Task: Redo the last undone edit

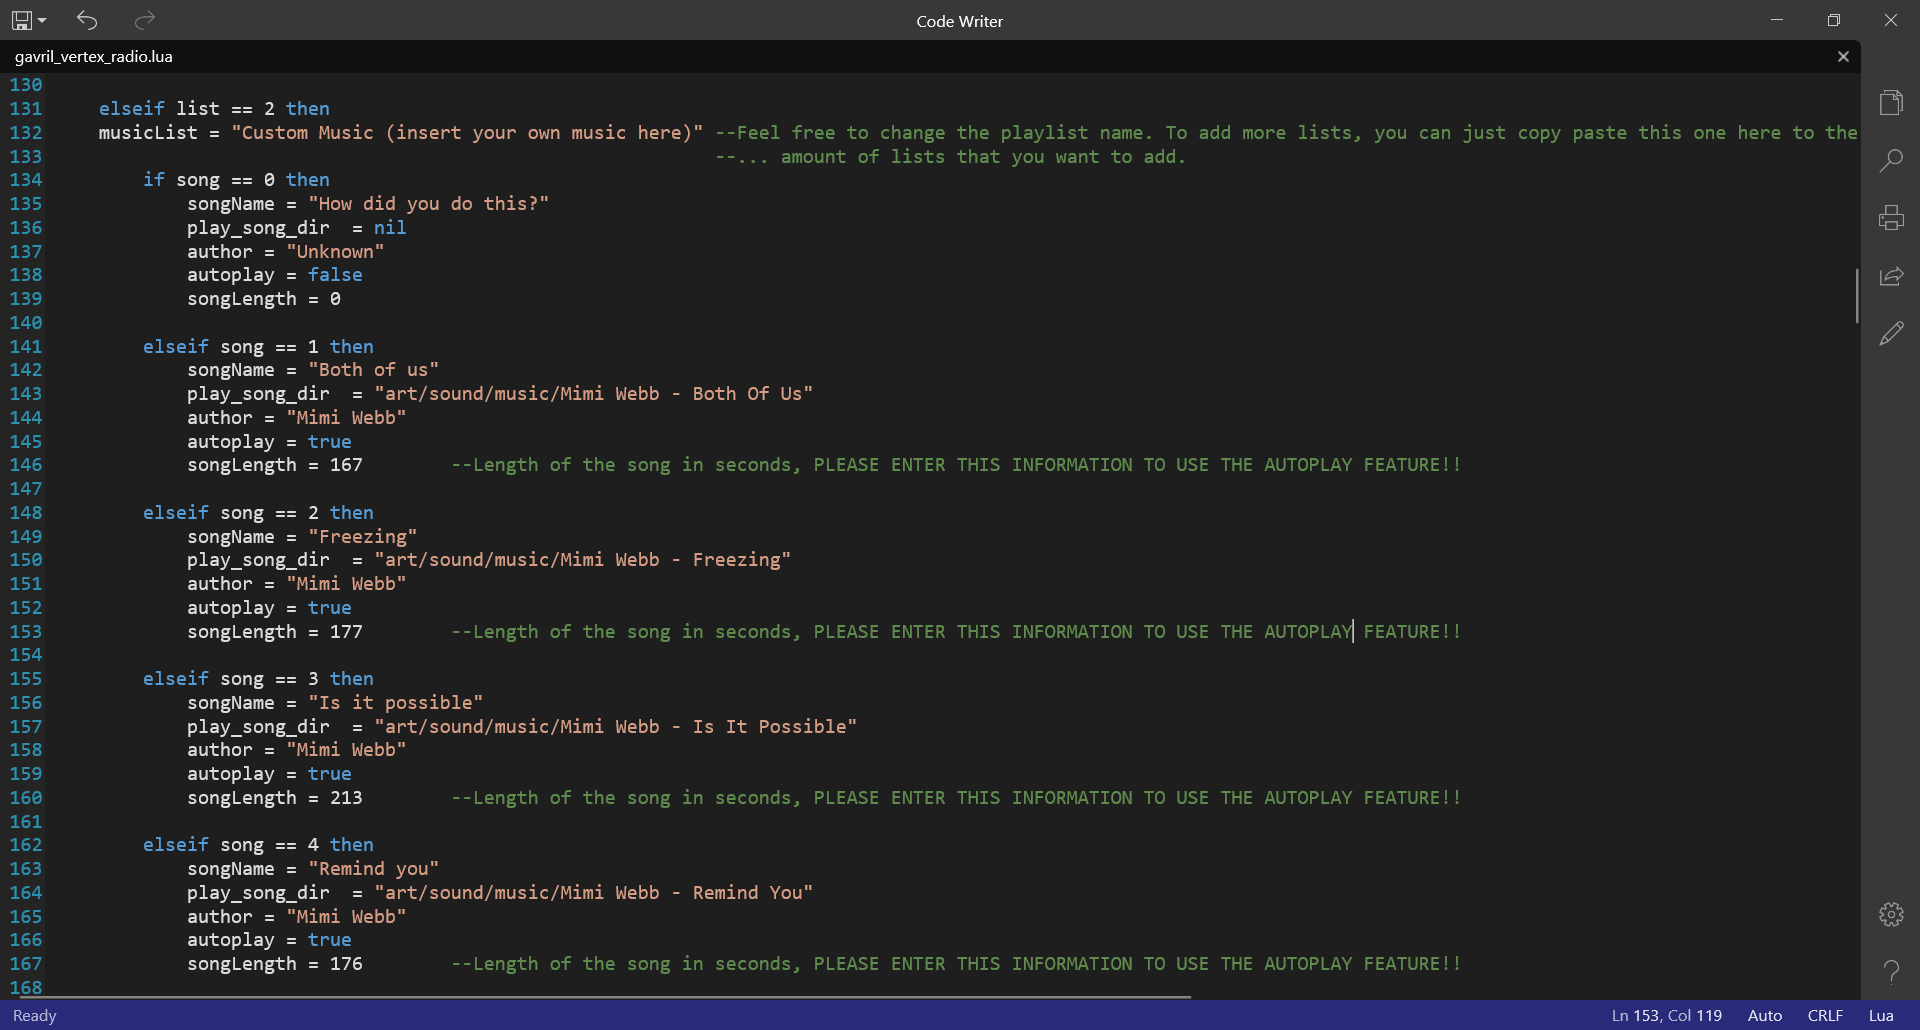Action: click(x=145, y=20)
